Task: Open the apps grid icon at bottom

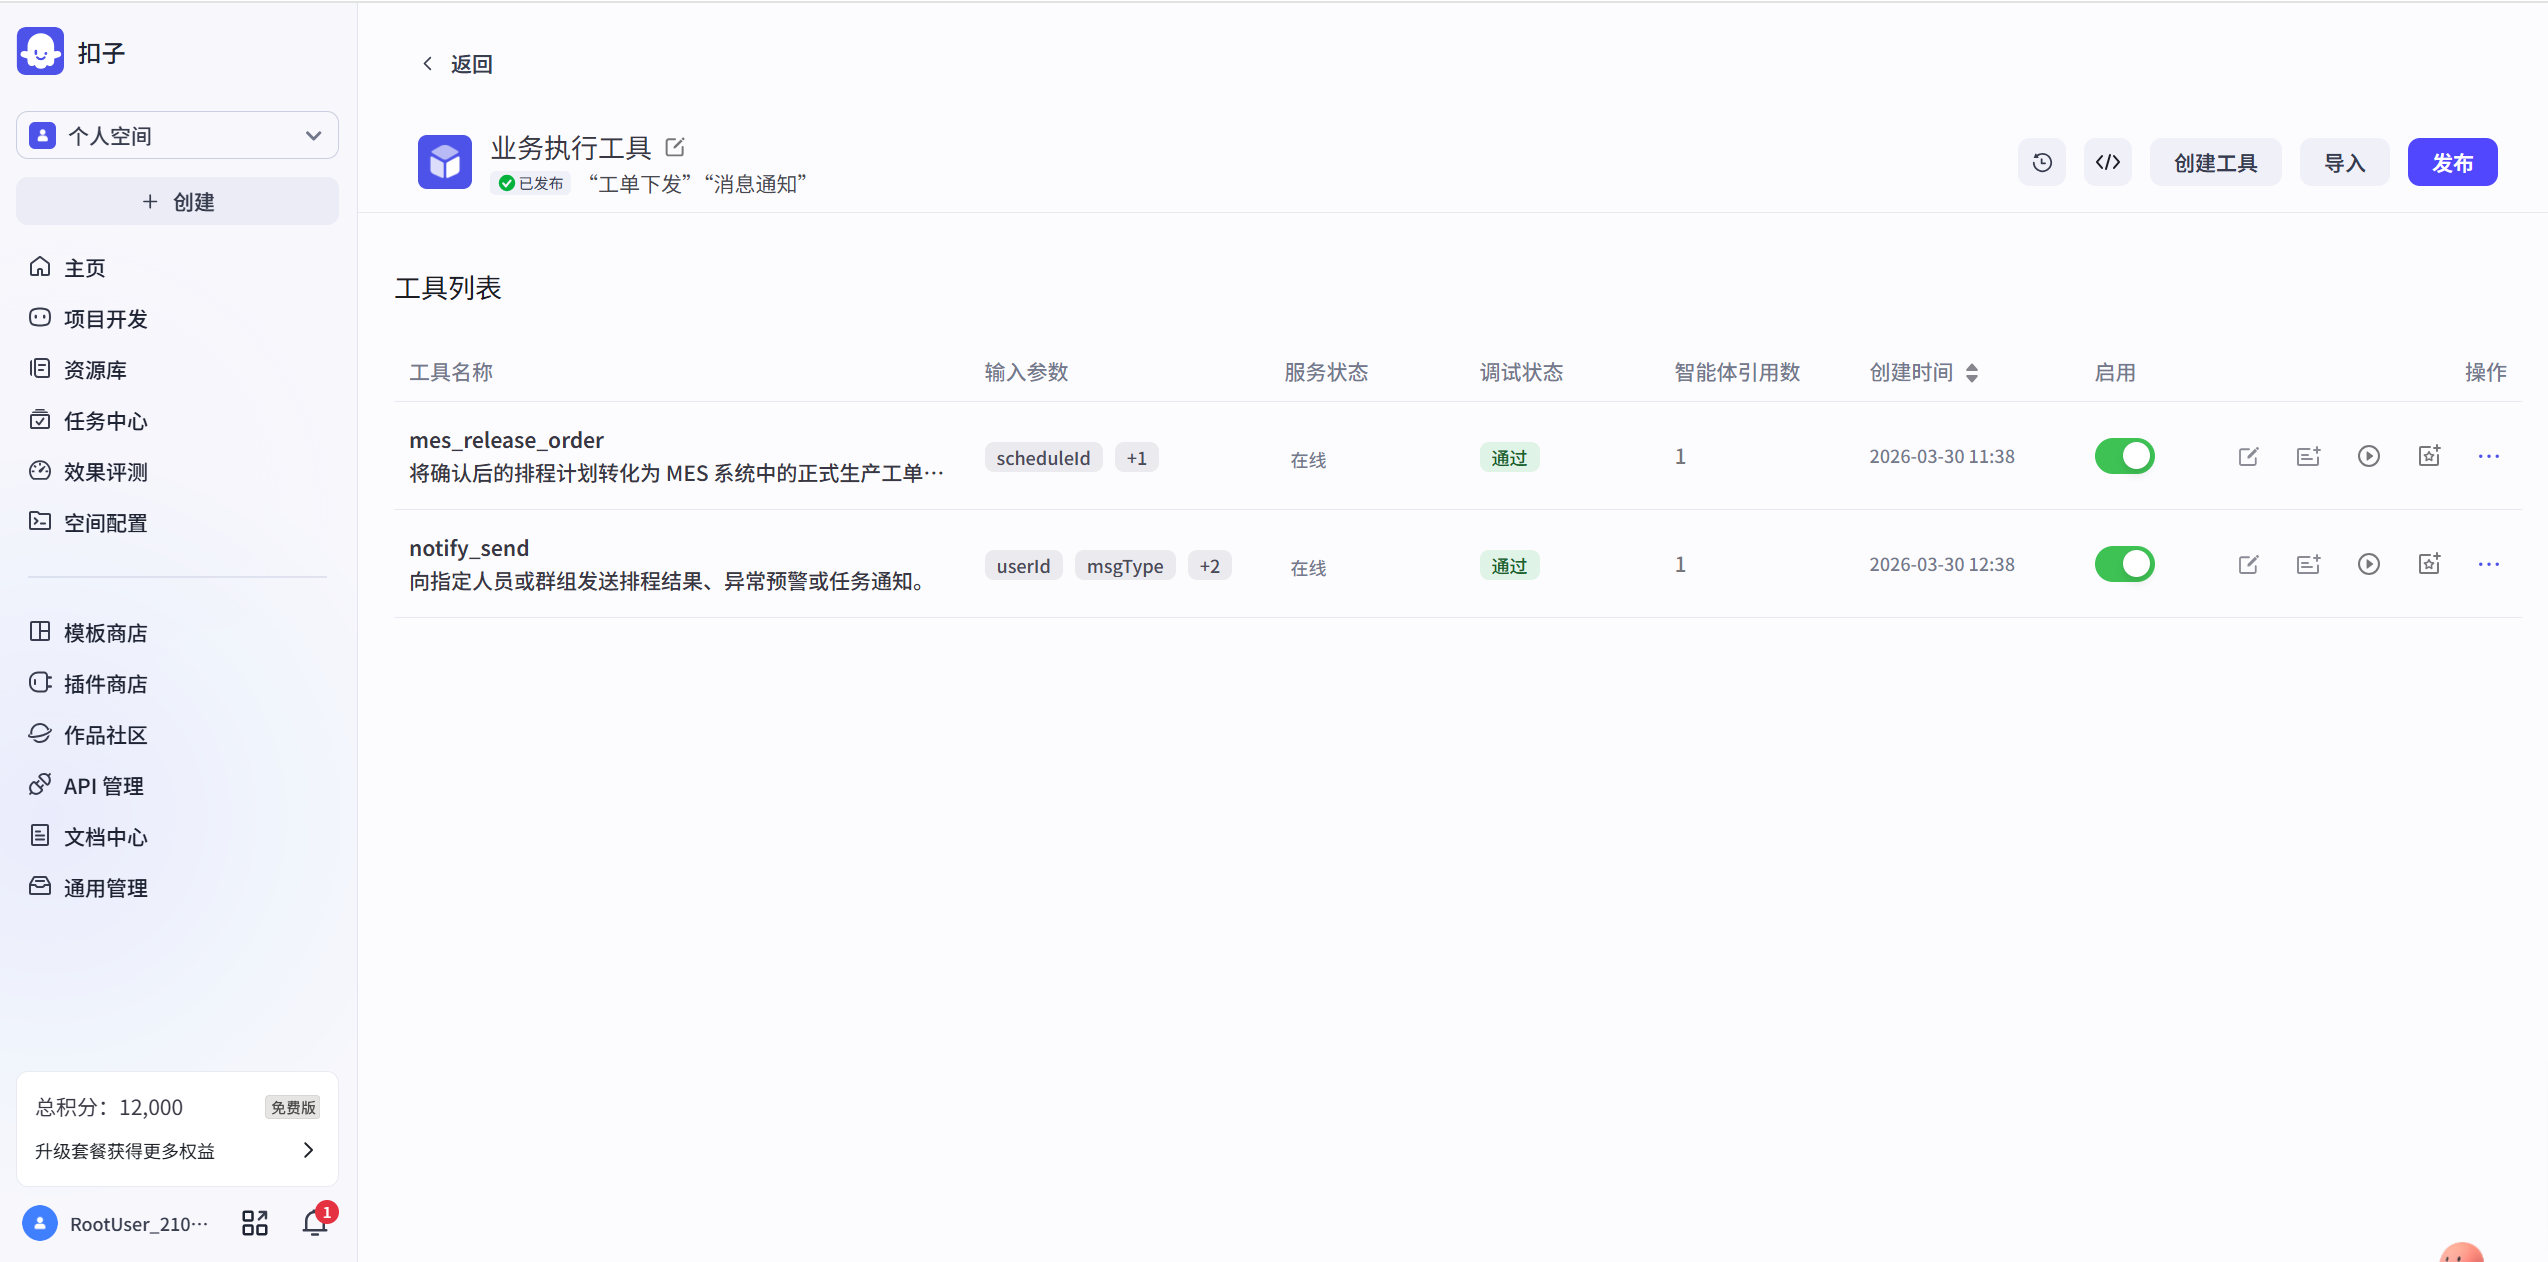Action: click(x=255, y=1223)
